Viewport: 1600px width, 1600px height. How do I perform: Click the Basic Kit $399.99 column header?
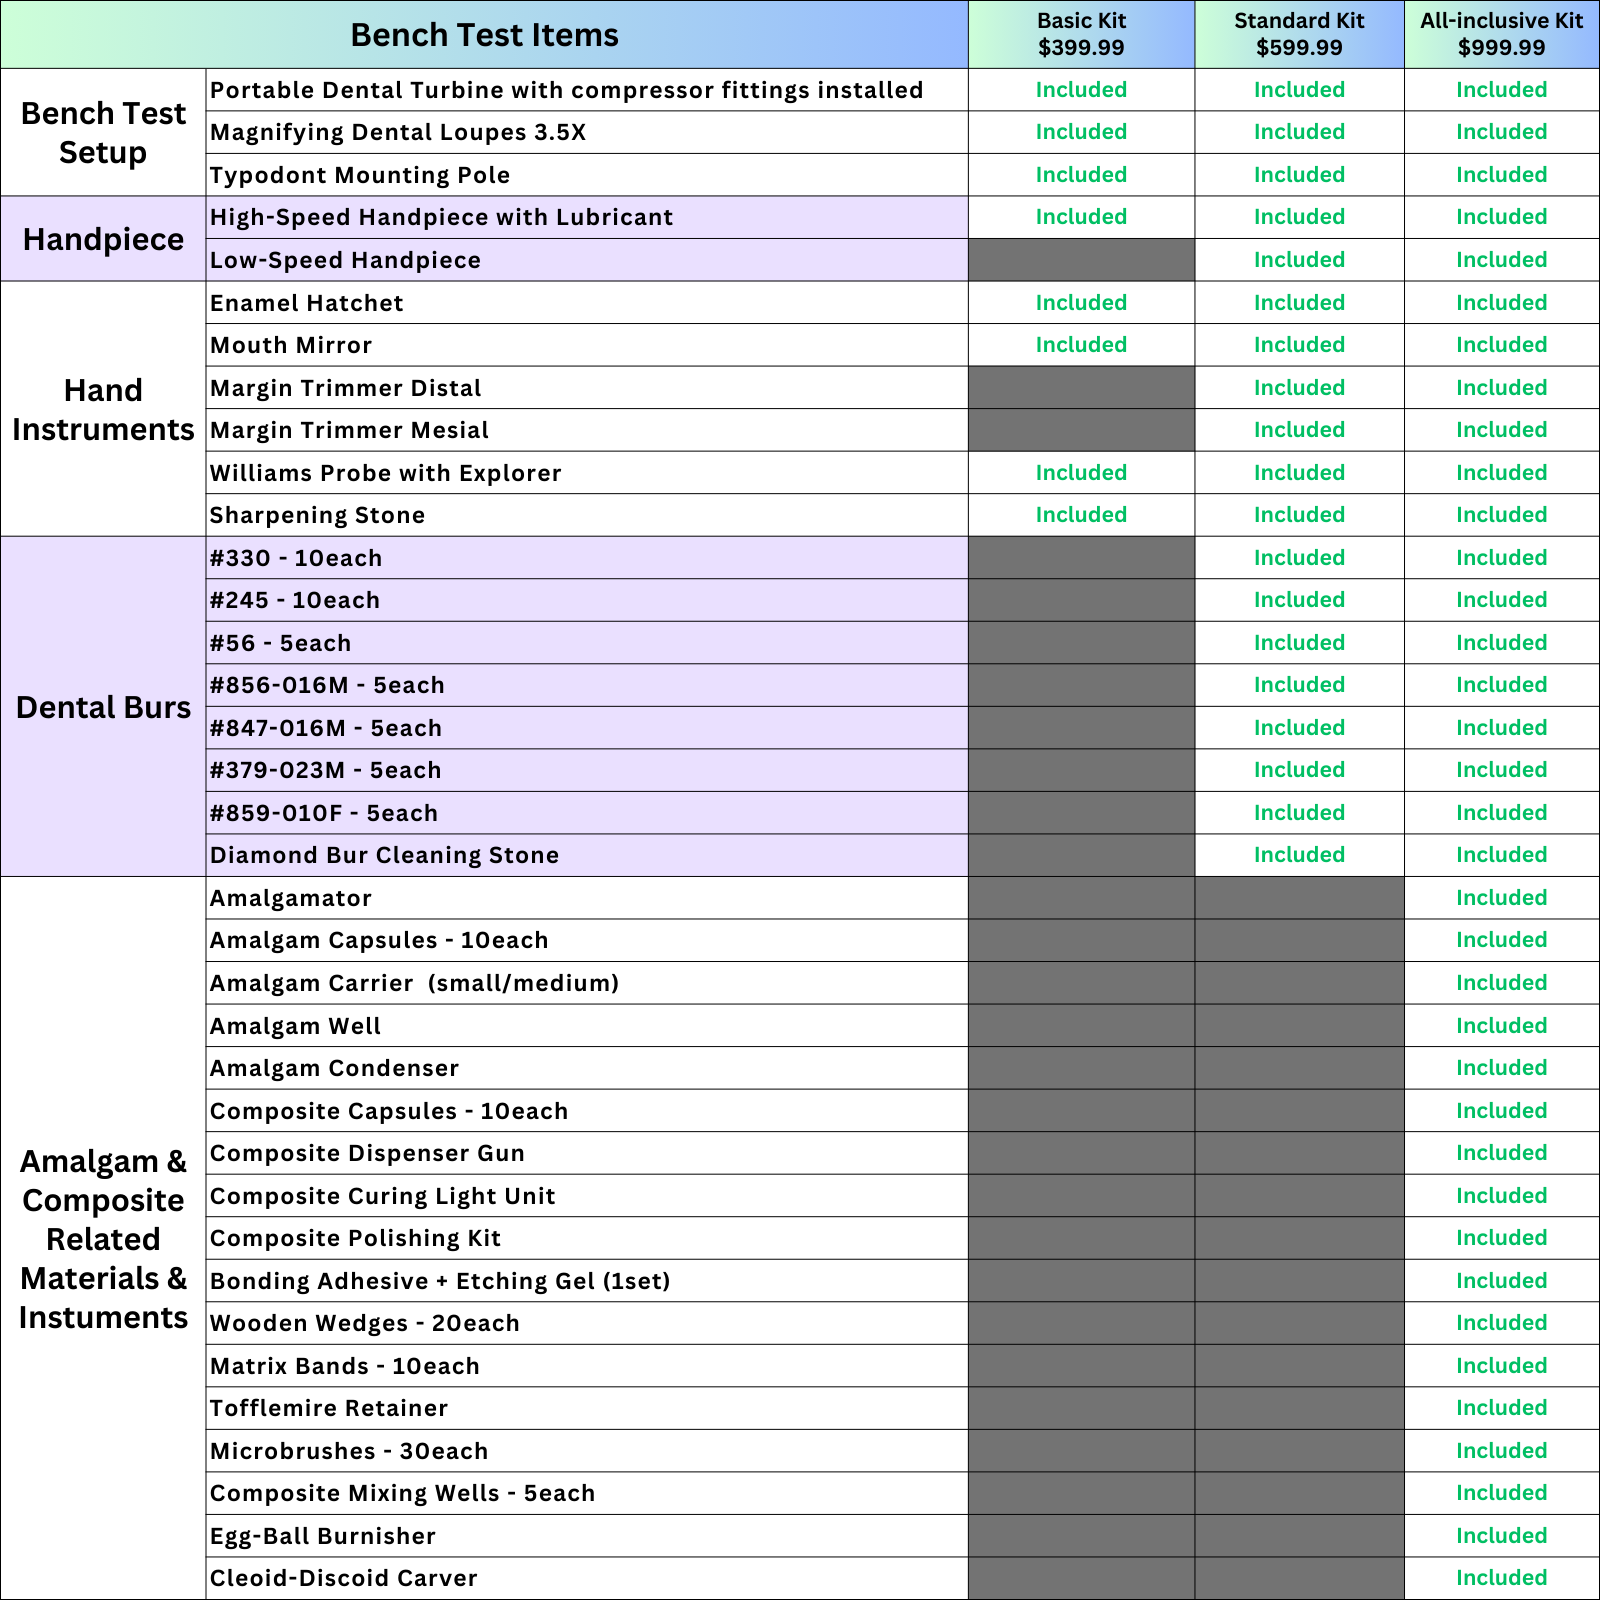1081,35
